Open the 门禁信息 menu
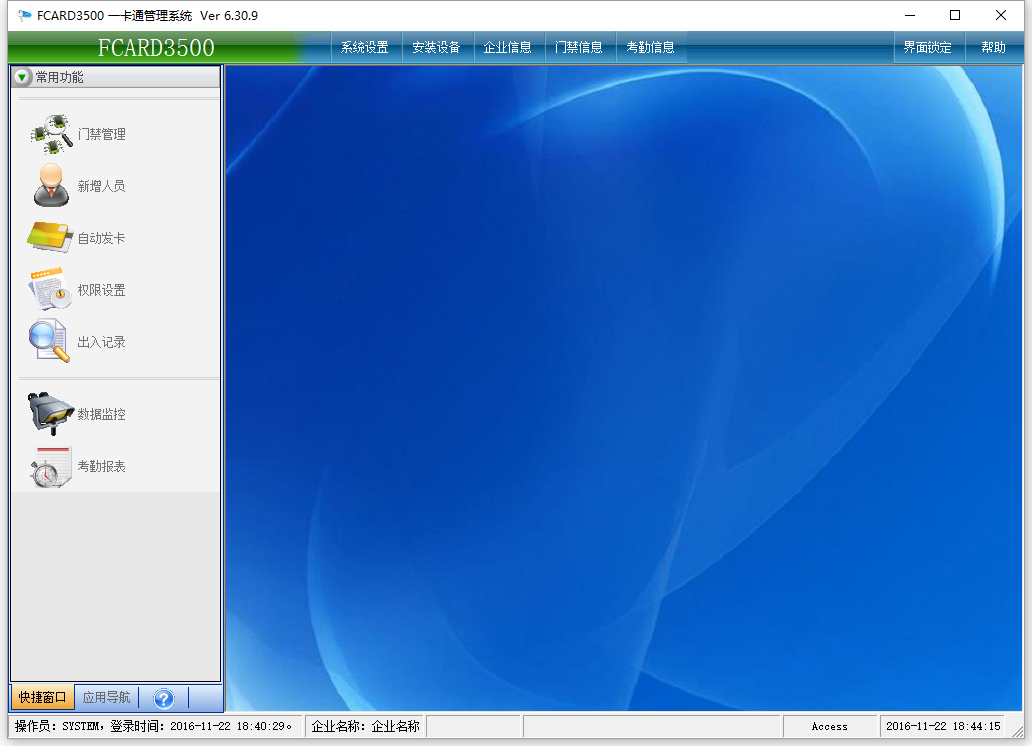This screenshot has height=746, width=1032. point(579,47)
